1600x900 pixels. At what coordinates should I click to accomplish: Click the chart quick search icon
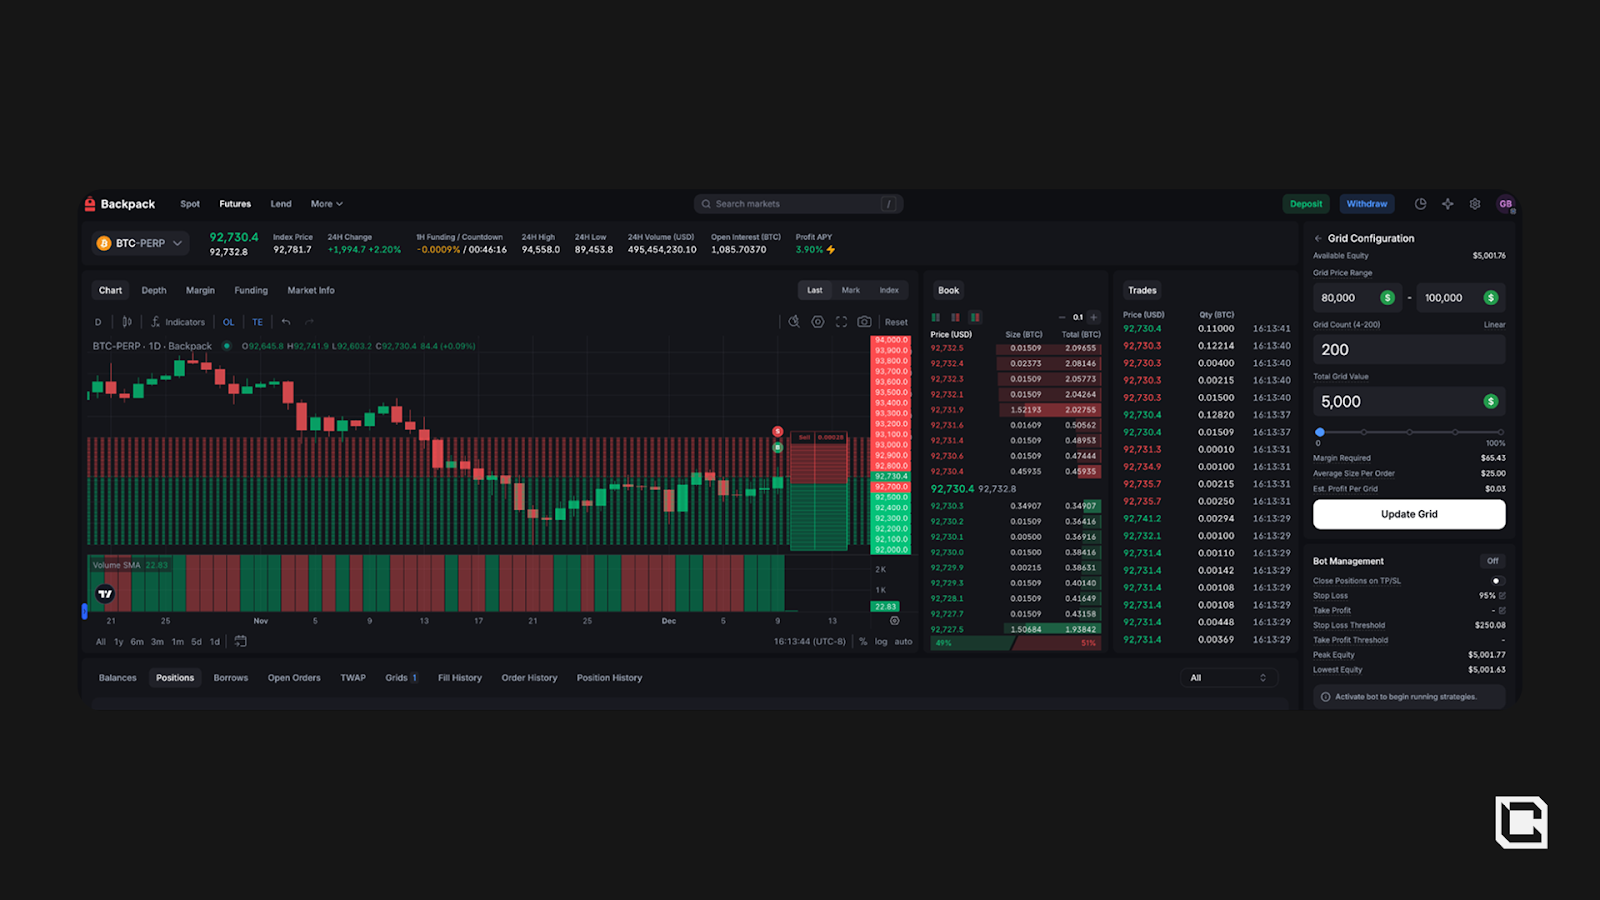click(x=794, y=322)
